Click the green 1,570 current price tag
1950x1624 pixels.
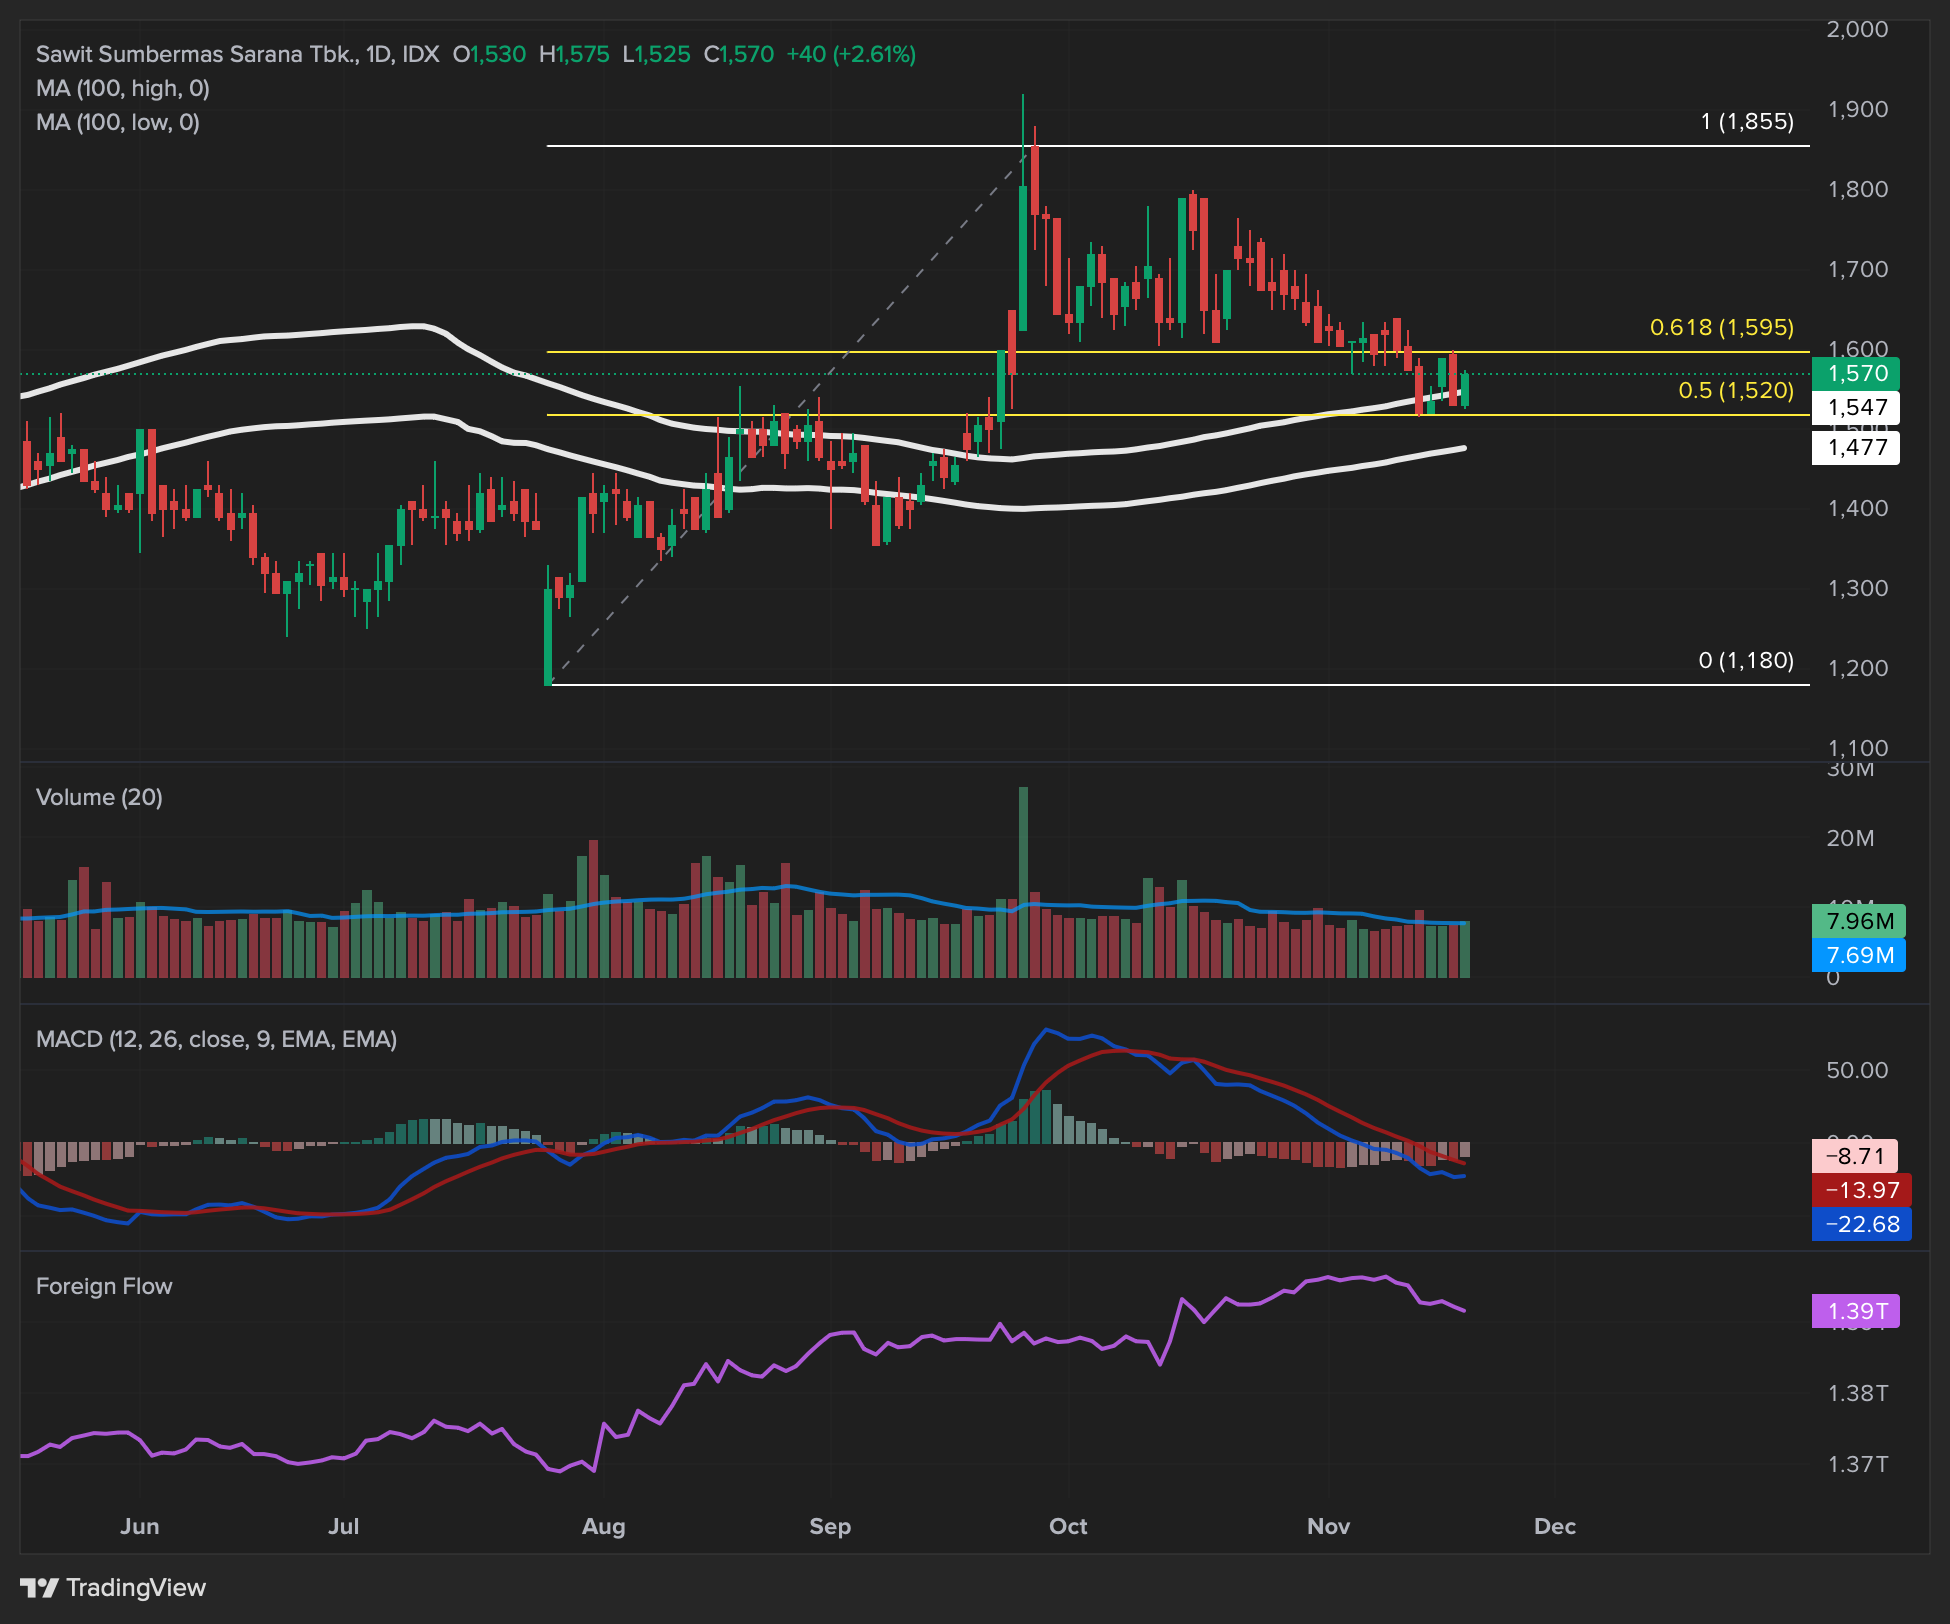pyautogui.click(x=1856, y=374)
